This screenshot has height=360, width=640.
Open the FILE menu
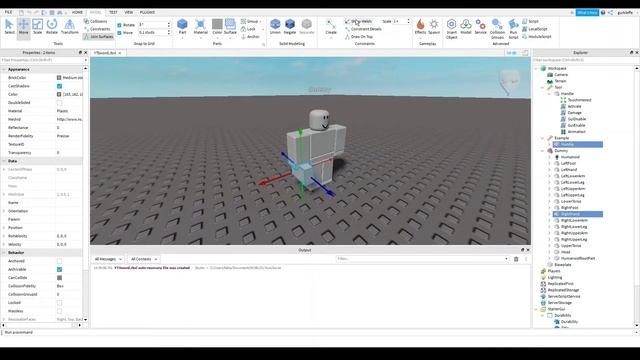(x=8, y=12)
